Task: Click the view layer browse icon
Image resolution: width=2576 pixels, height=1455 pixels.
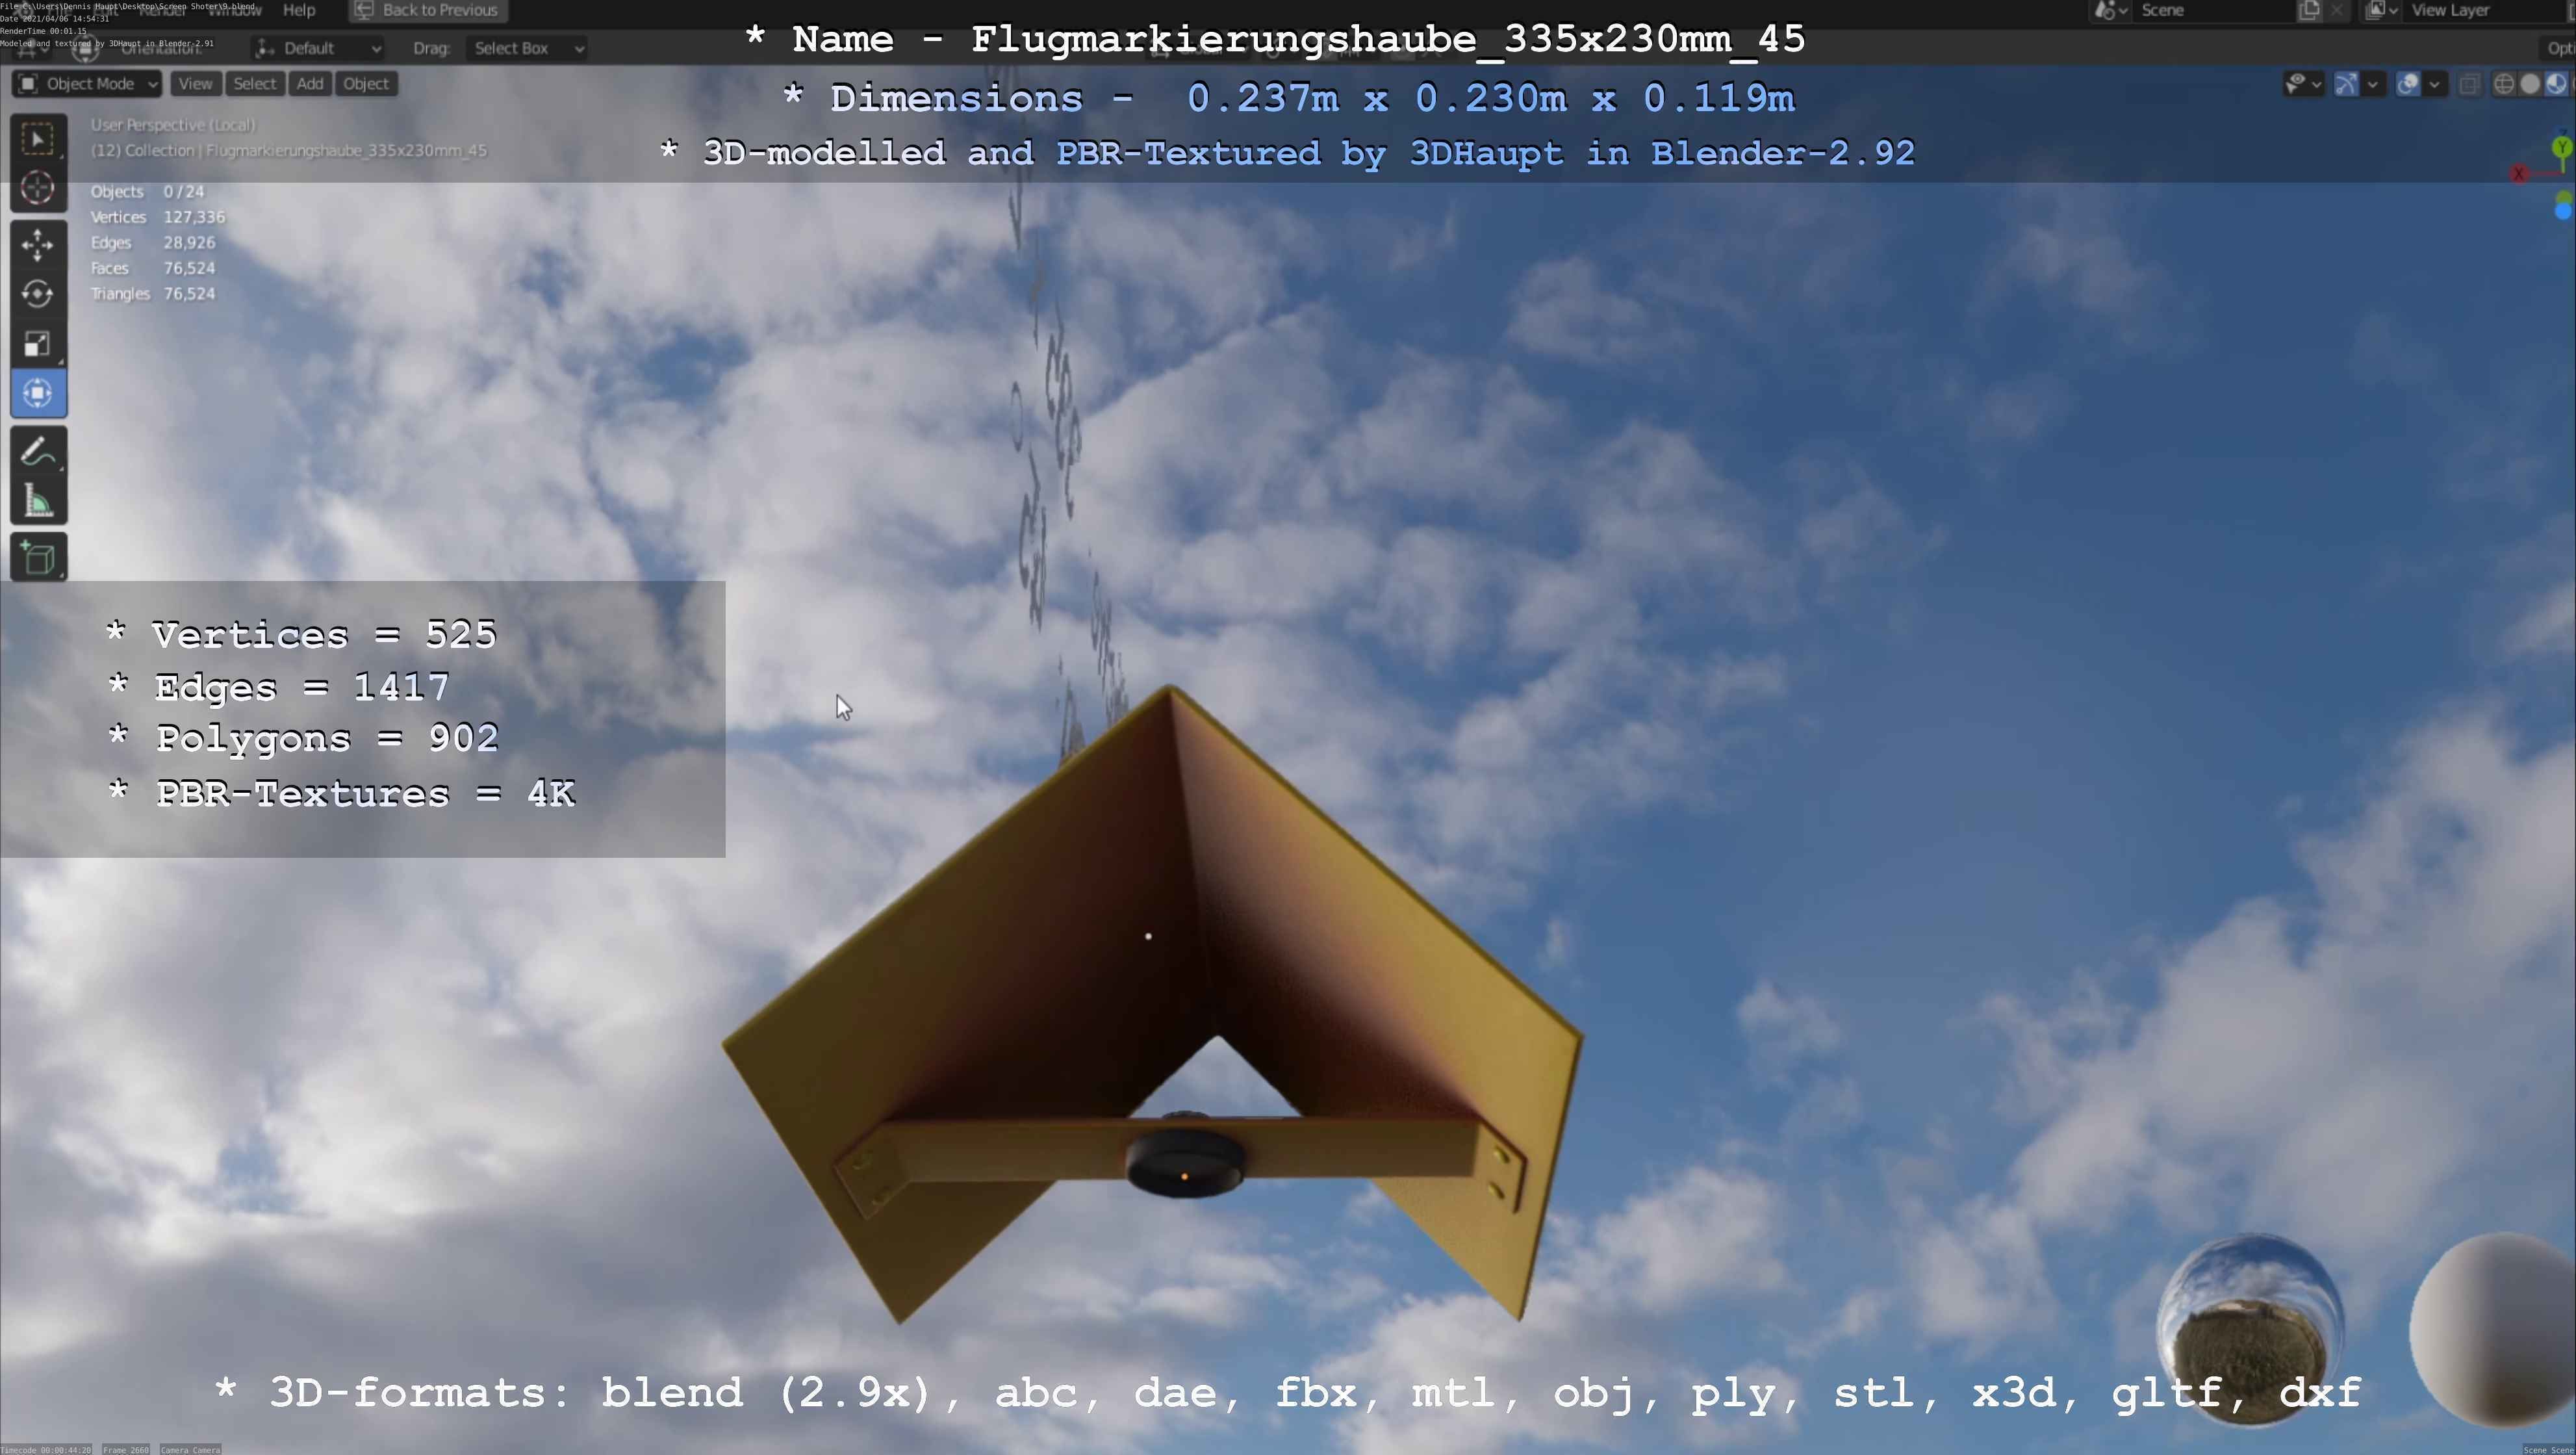Action: [2381, 10]
